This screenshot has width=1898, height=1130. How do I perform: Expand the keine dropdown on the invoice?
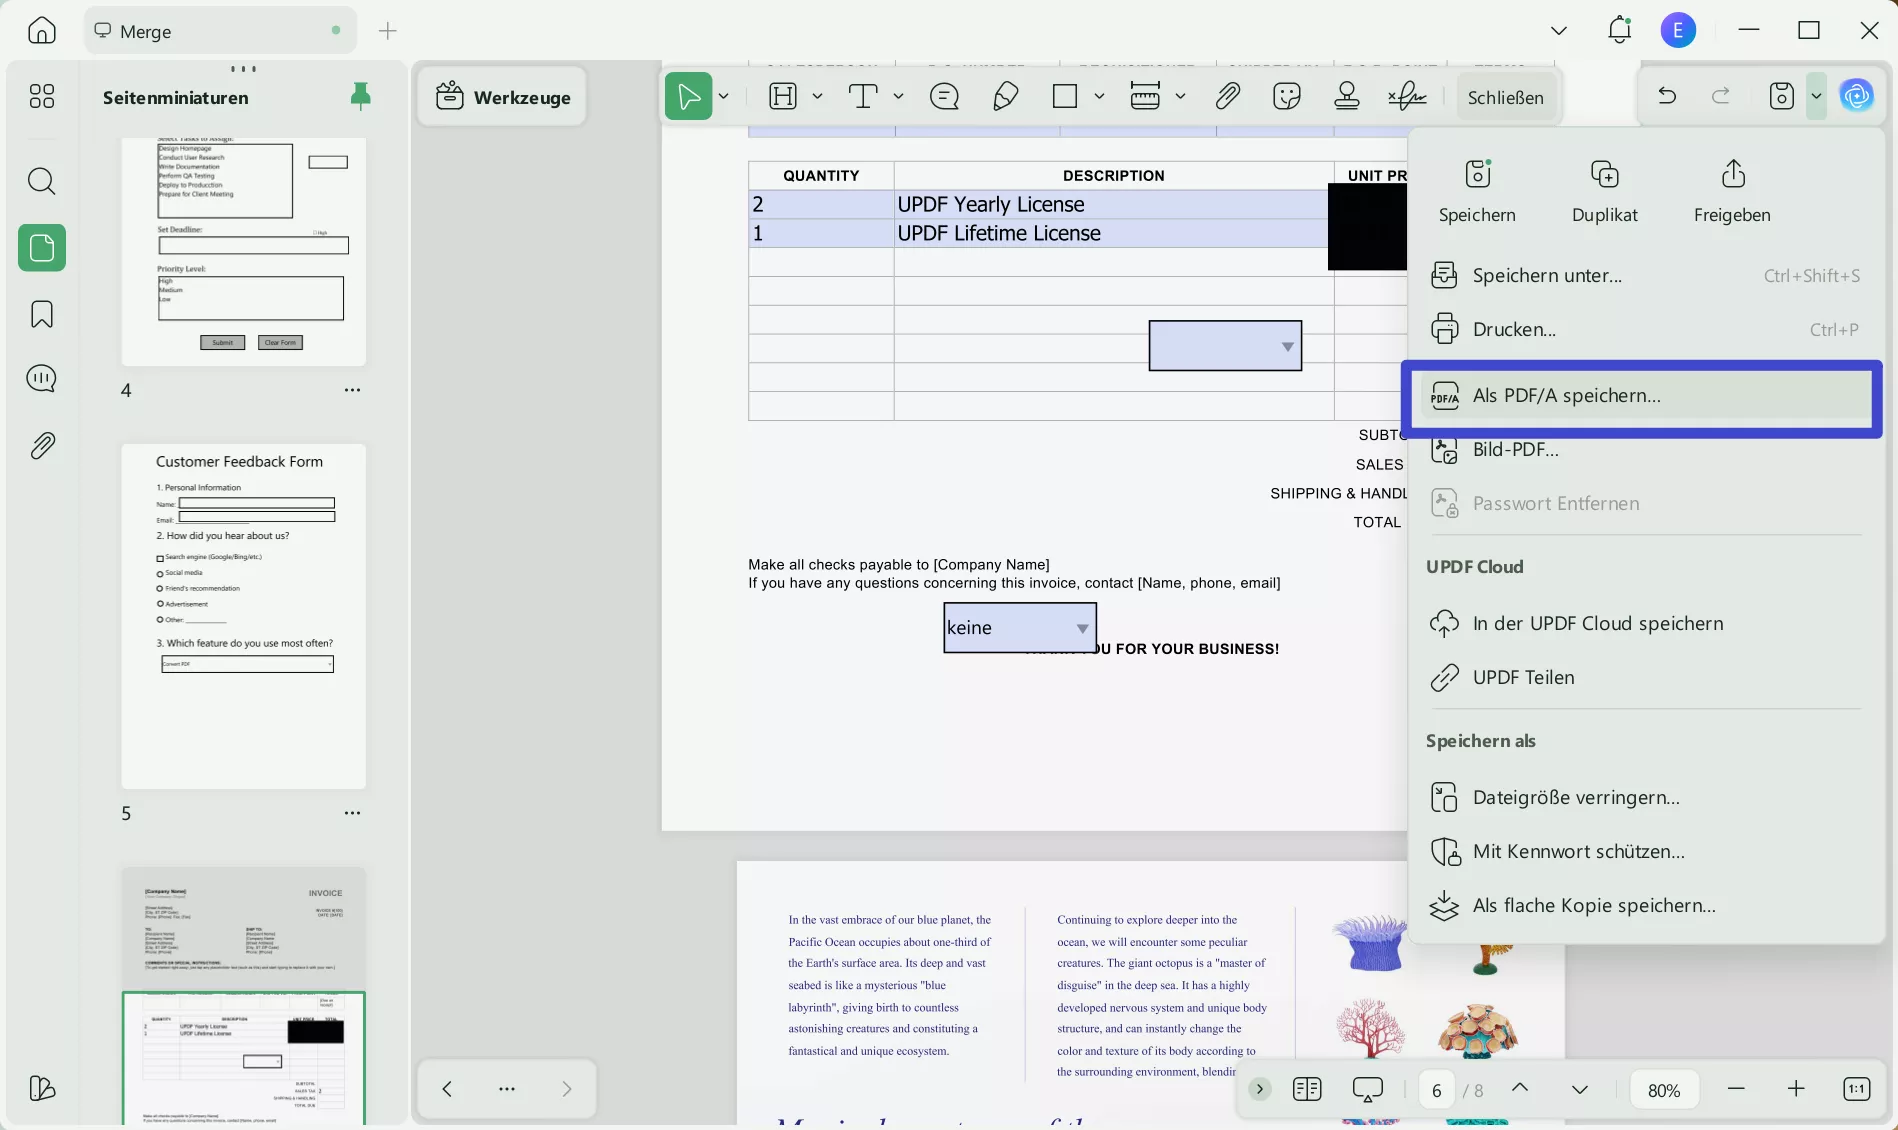coord(1081,628)
